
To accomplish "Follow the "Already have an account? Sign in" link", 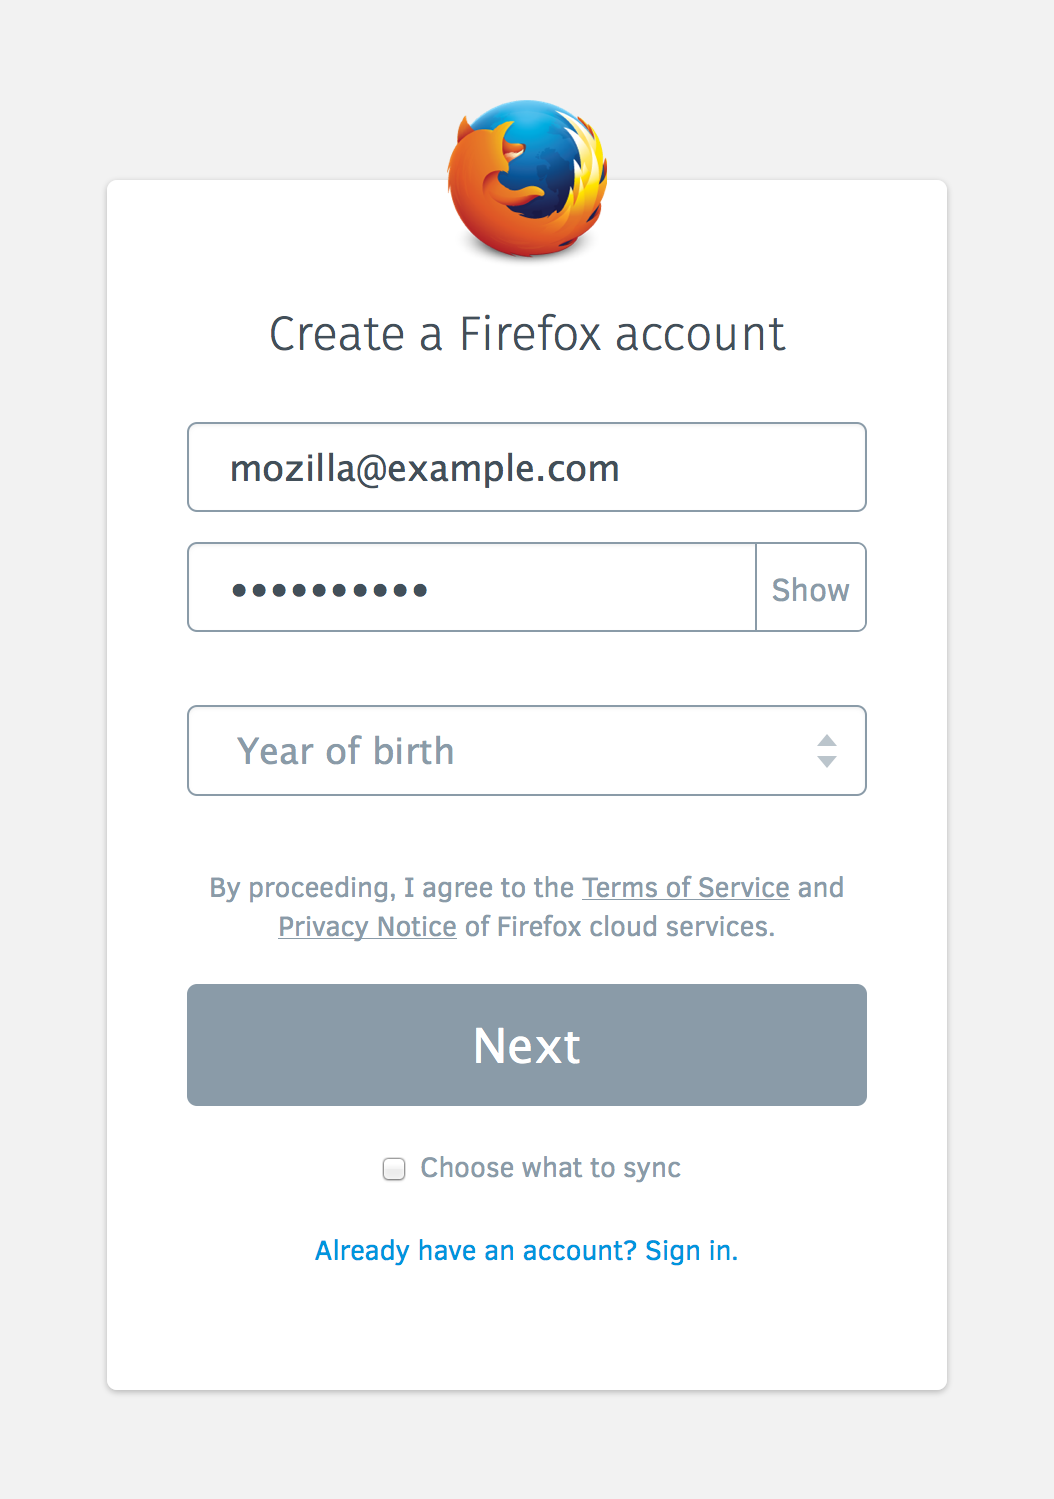I will coord(526,1251).
